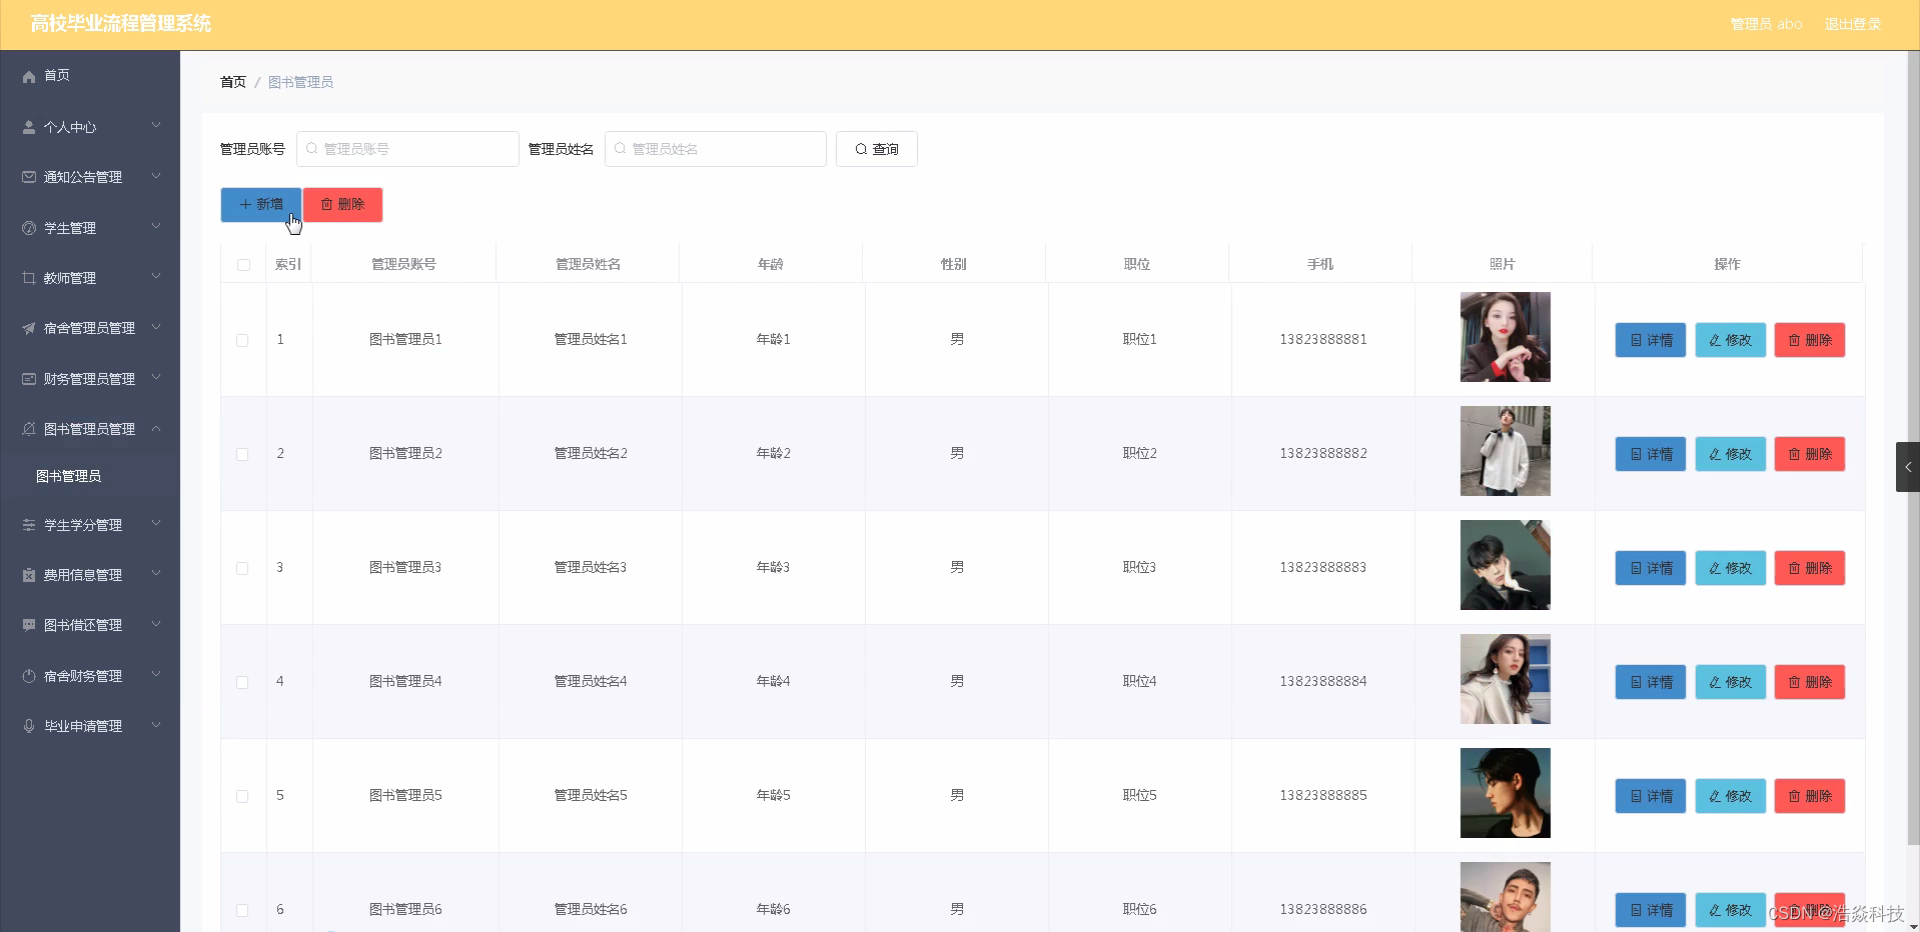Click the microphone icon beside 毕业申请管理
The width and height of the screenshot is (1920, 932).
29,726
